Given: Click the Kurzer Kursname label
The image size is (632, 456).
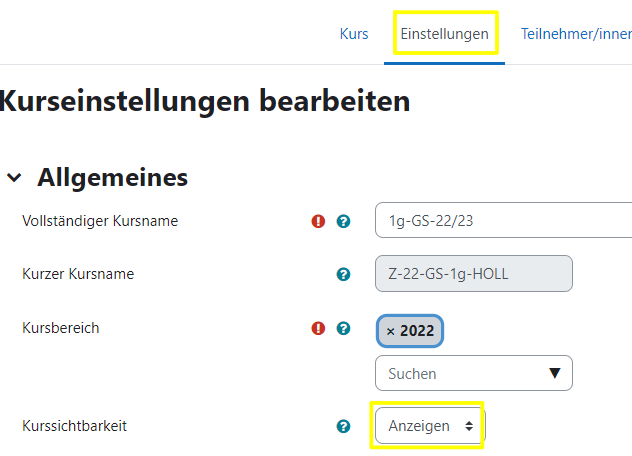Looking at the screenshot, I should 78,274.
